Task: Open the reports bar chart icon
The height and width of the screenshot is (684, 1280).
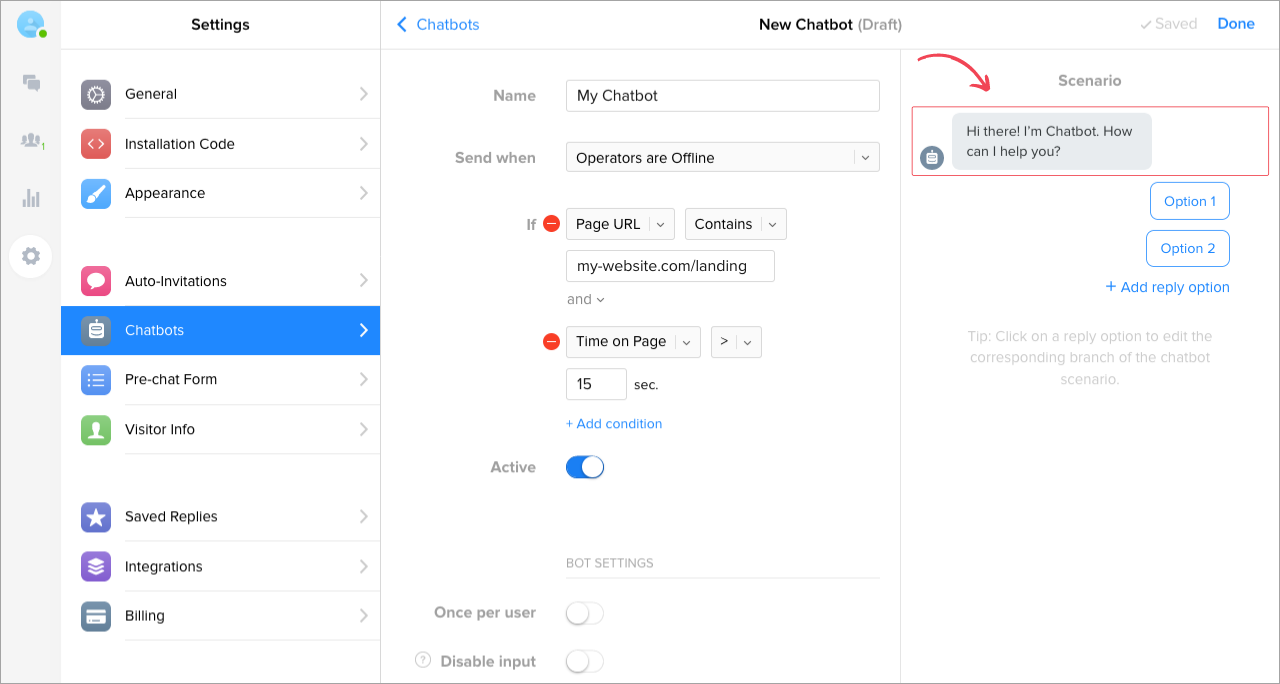Action: [x=31, y=198]
